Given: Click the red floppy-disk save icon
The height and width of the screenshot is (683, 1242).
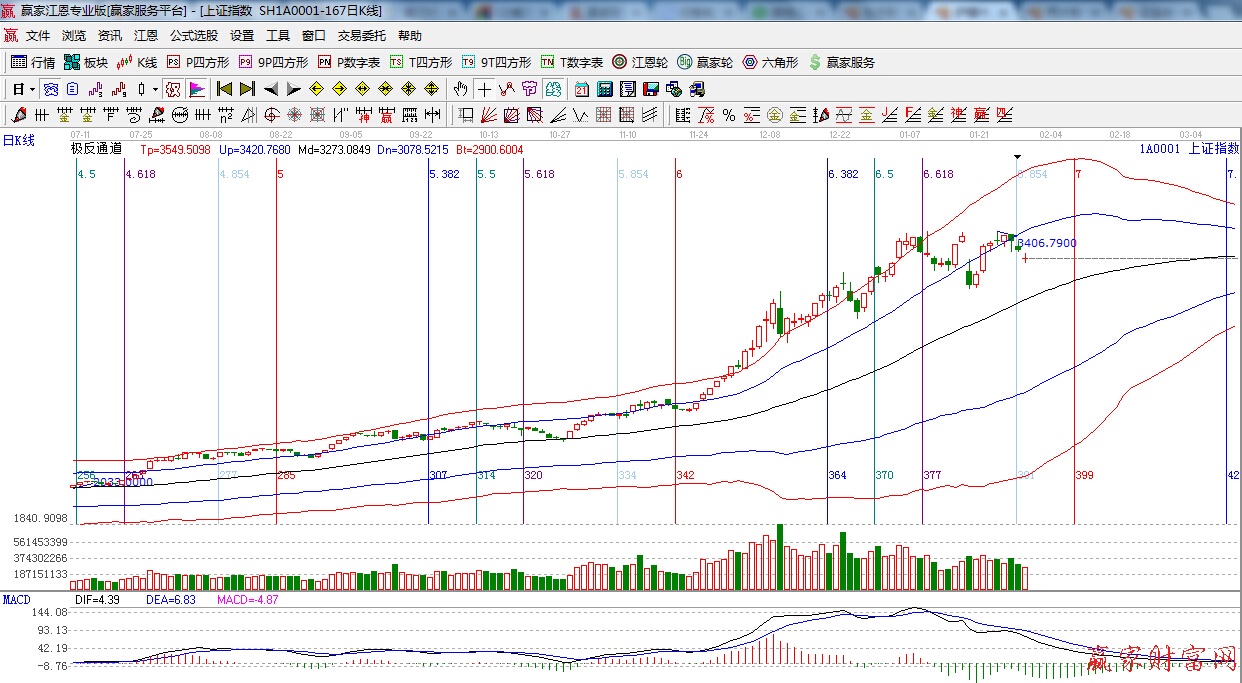Looking at the screenshot, I should coord(651,89).
